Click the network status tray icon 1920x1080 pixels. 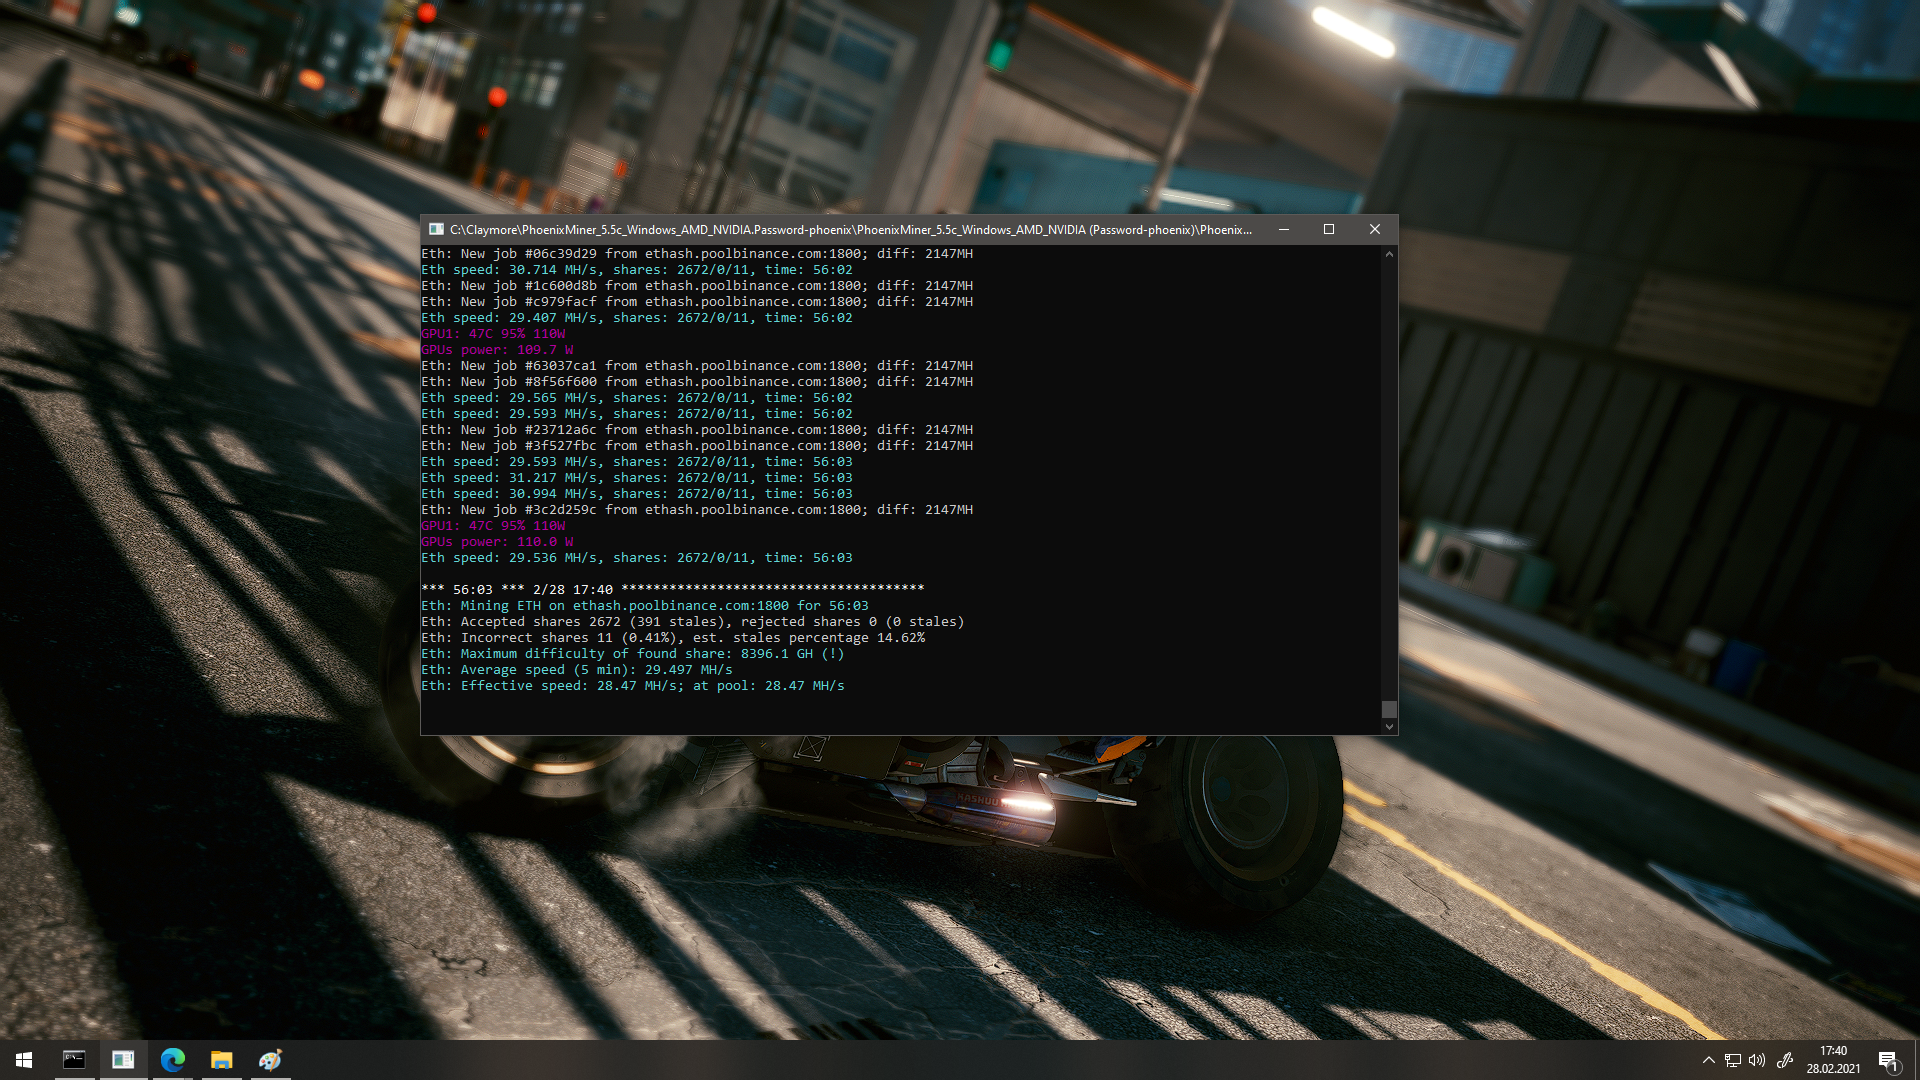click(x=1733, y=1060)
